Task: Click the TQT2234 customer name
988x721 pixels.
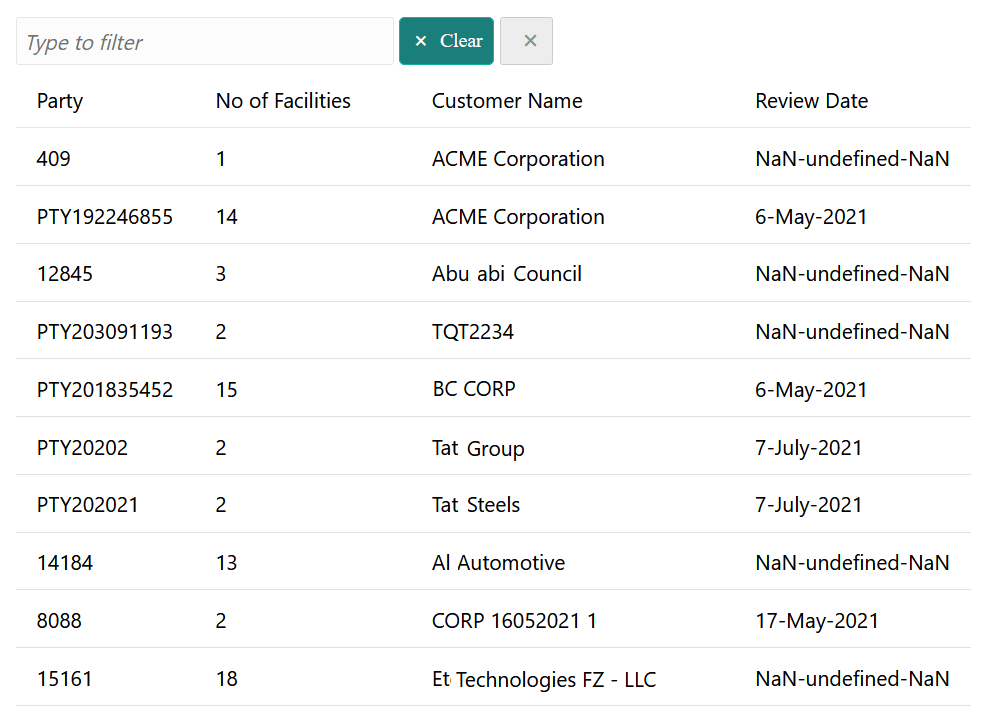Action: coord(473,332)
